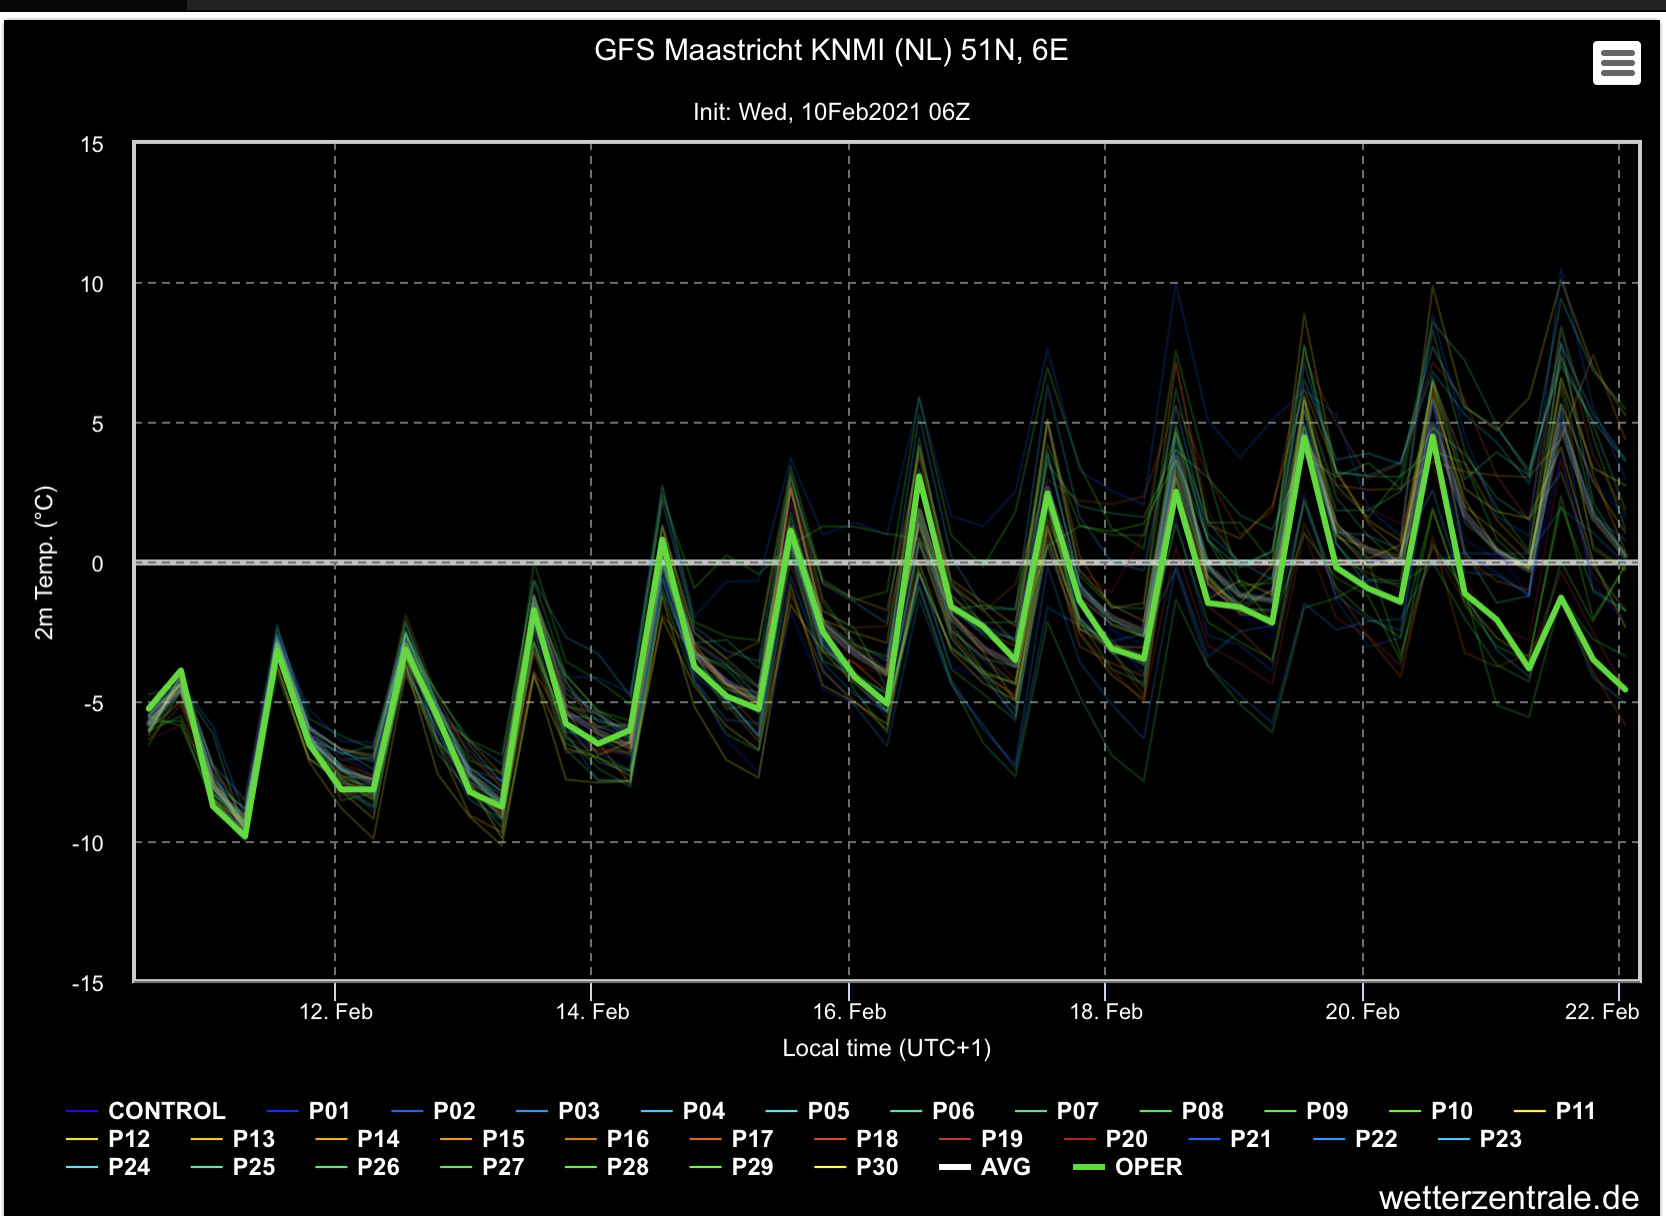
Task: Open the chart context hamburger menu
Action: (1616, 63)
